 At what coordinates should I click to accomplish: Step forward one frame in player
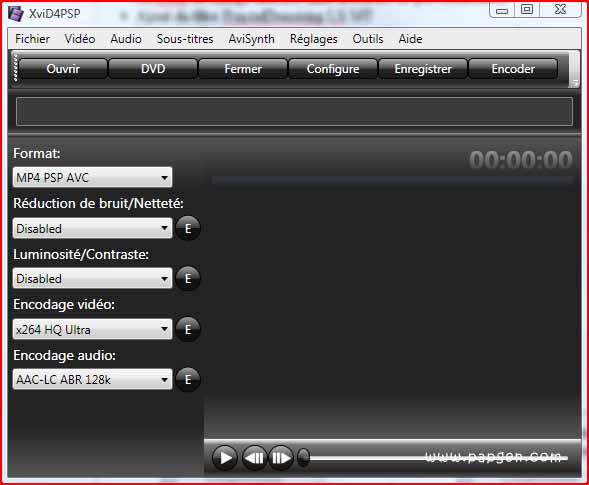pos(281,458)
